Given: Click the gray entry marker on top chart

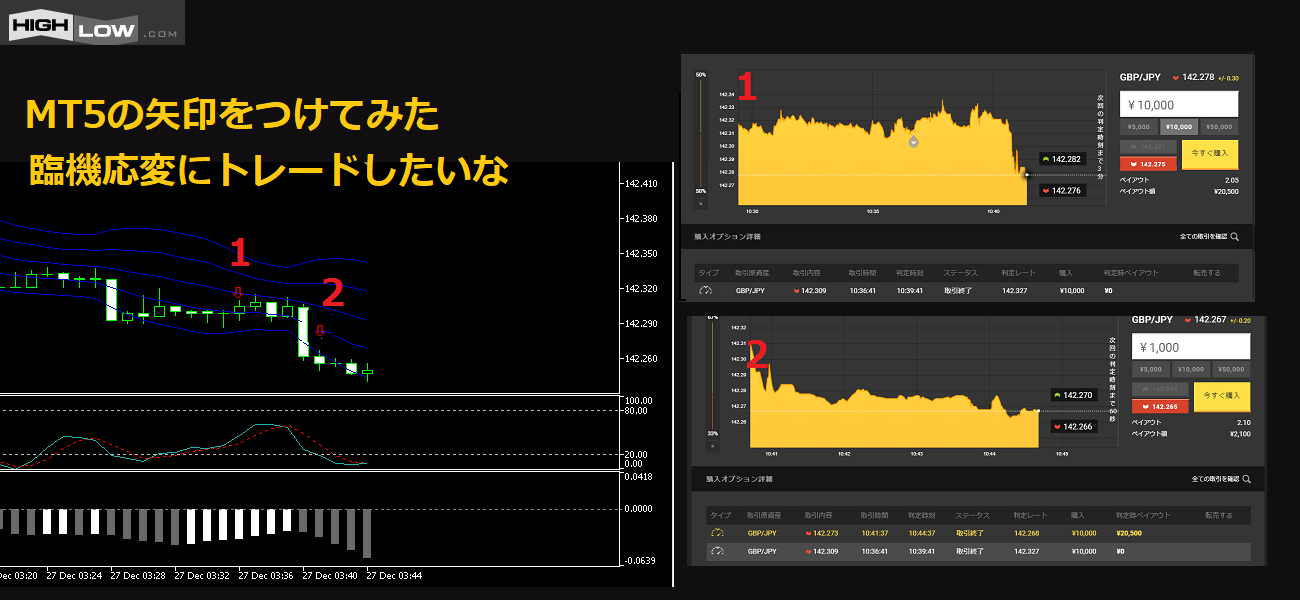Looking at the screenshot, I should pos(912,142).
